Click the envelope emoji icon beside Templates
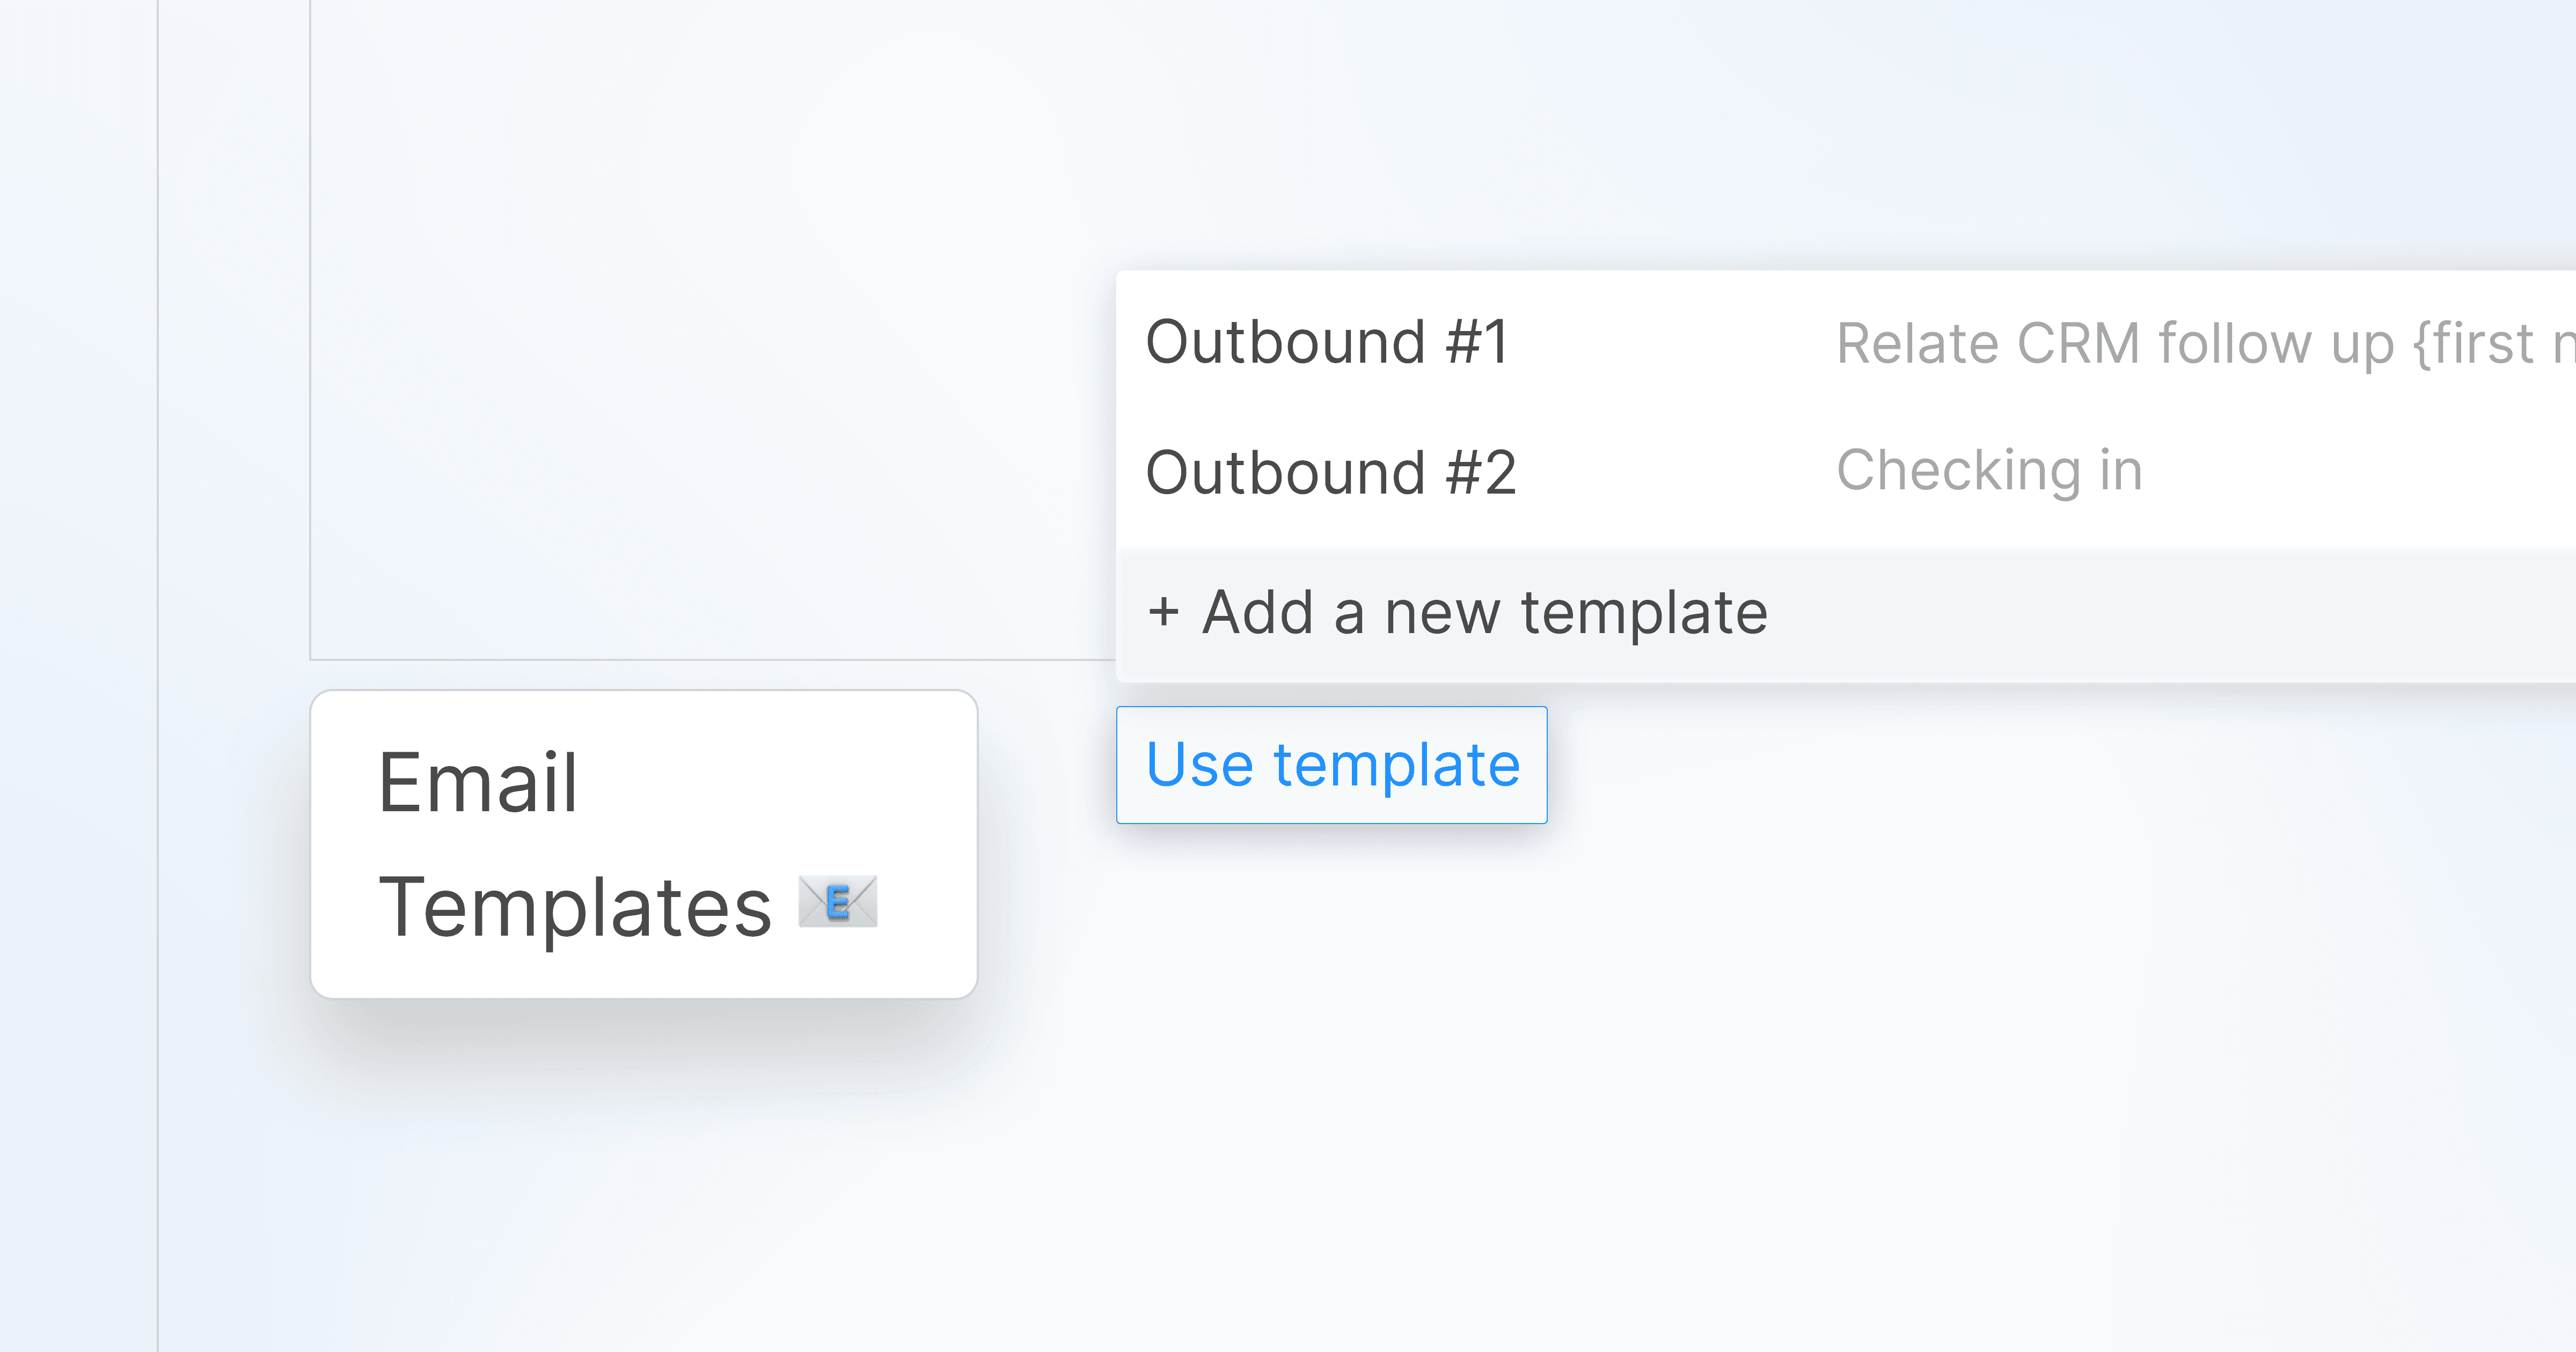 (x=838, y=902)
